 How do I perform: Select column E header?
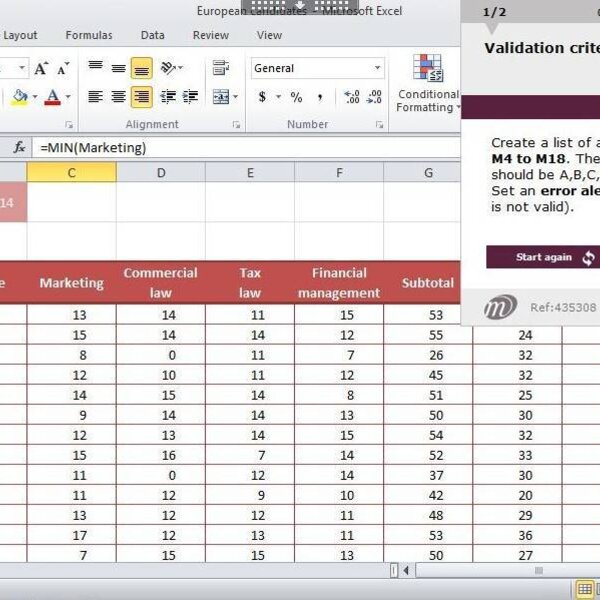pyautogui.click(x=250, y=173)
